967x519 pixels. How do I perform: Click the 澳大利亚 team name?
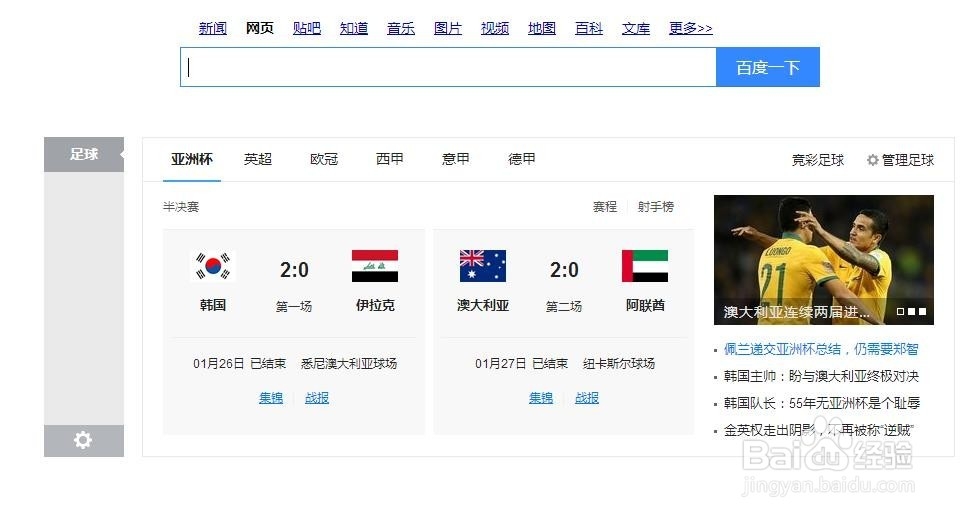pos(483,305)
